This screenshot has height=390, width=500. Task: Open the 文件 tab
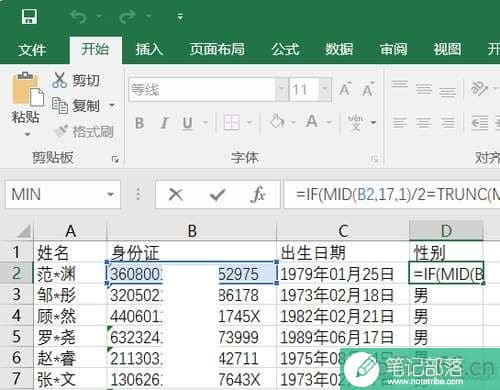pos(32,50)
